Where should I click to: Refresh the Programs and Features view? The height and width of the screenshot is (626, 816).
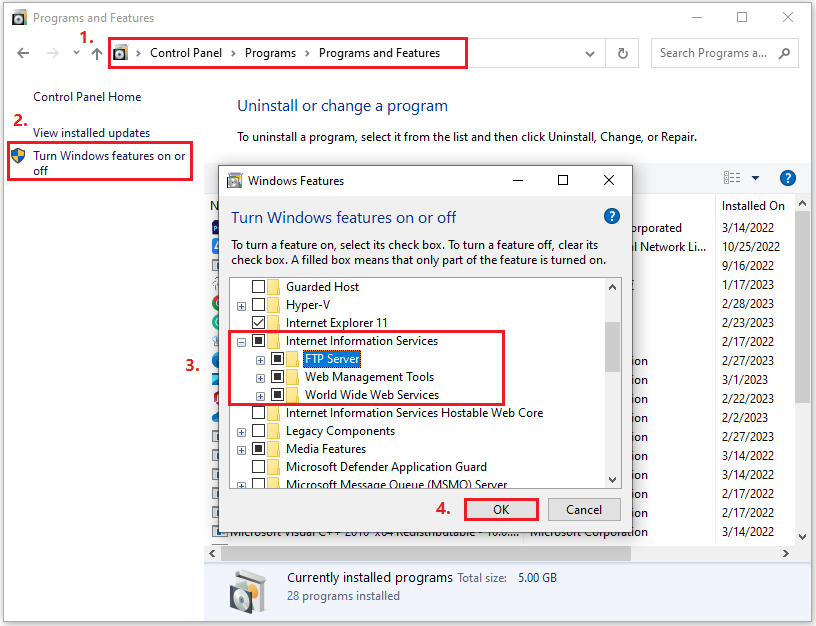[x=622, y=53]
